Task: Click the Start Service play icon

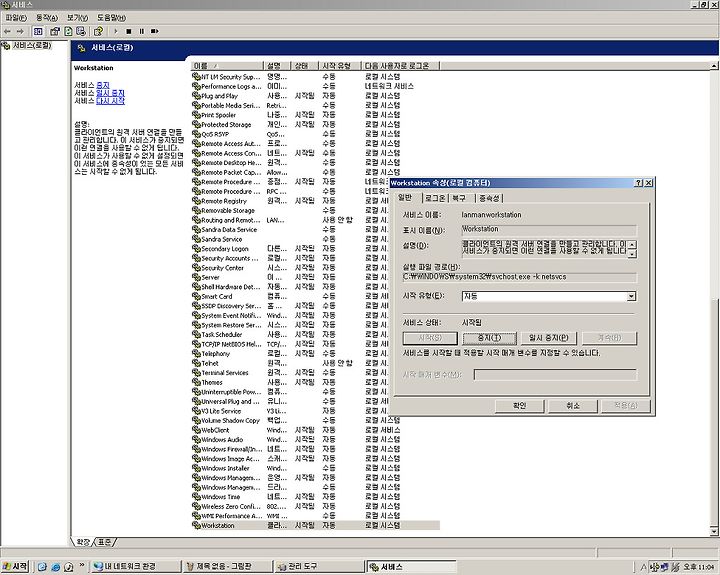Action: tap(116, 31)
